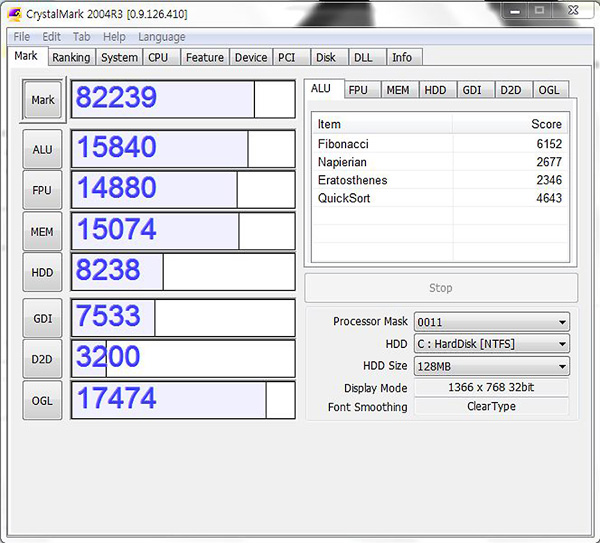Show the MEM results tab
Screen dimensions: 600x543
[399, 90]
